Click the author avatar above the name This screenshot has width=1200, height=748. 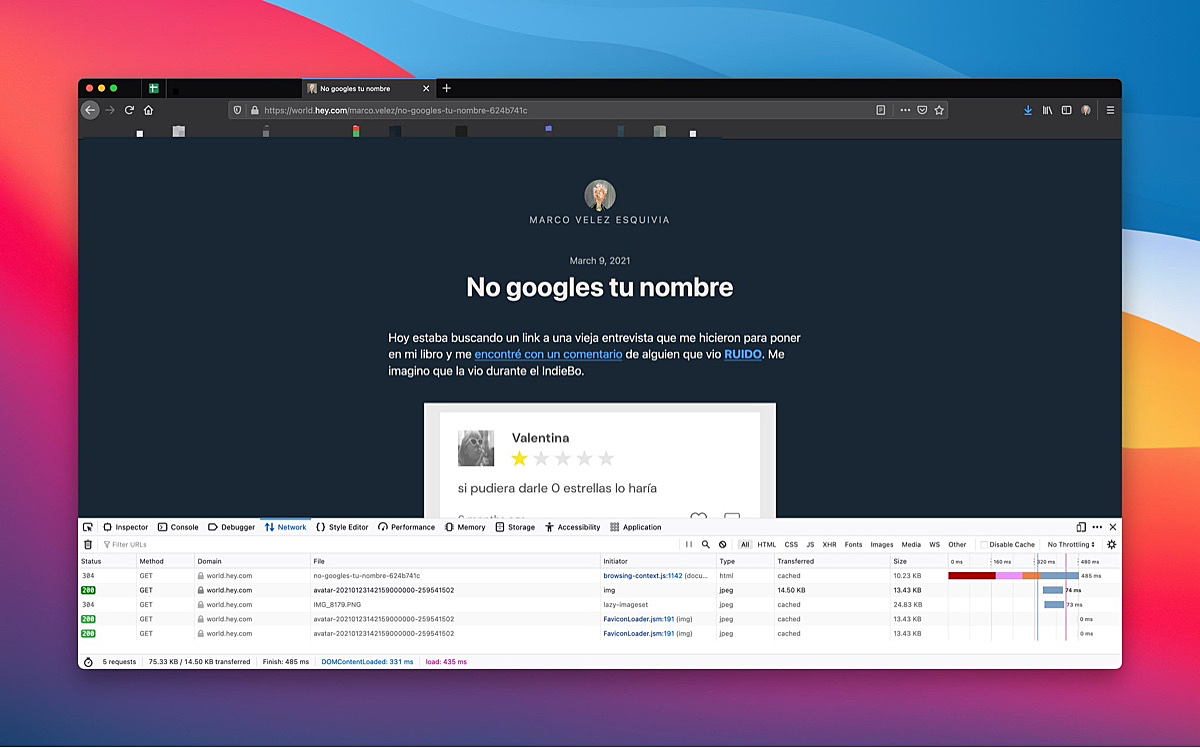click(600, 195)
